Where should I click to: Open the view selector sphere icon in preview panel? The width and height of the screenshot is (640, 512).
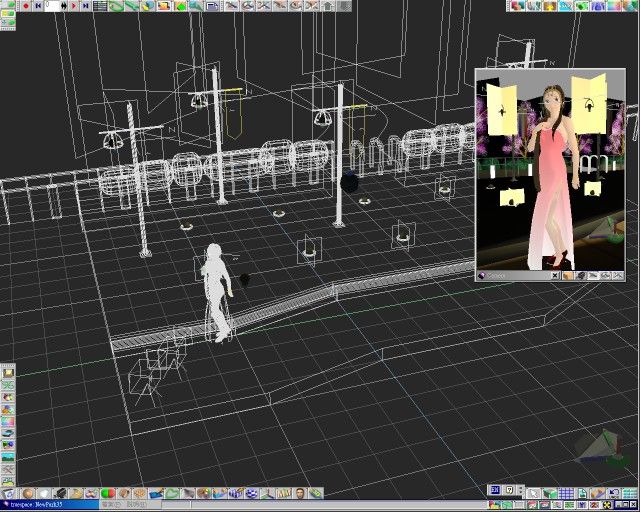(x=482, y=275)
